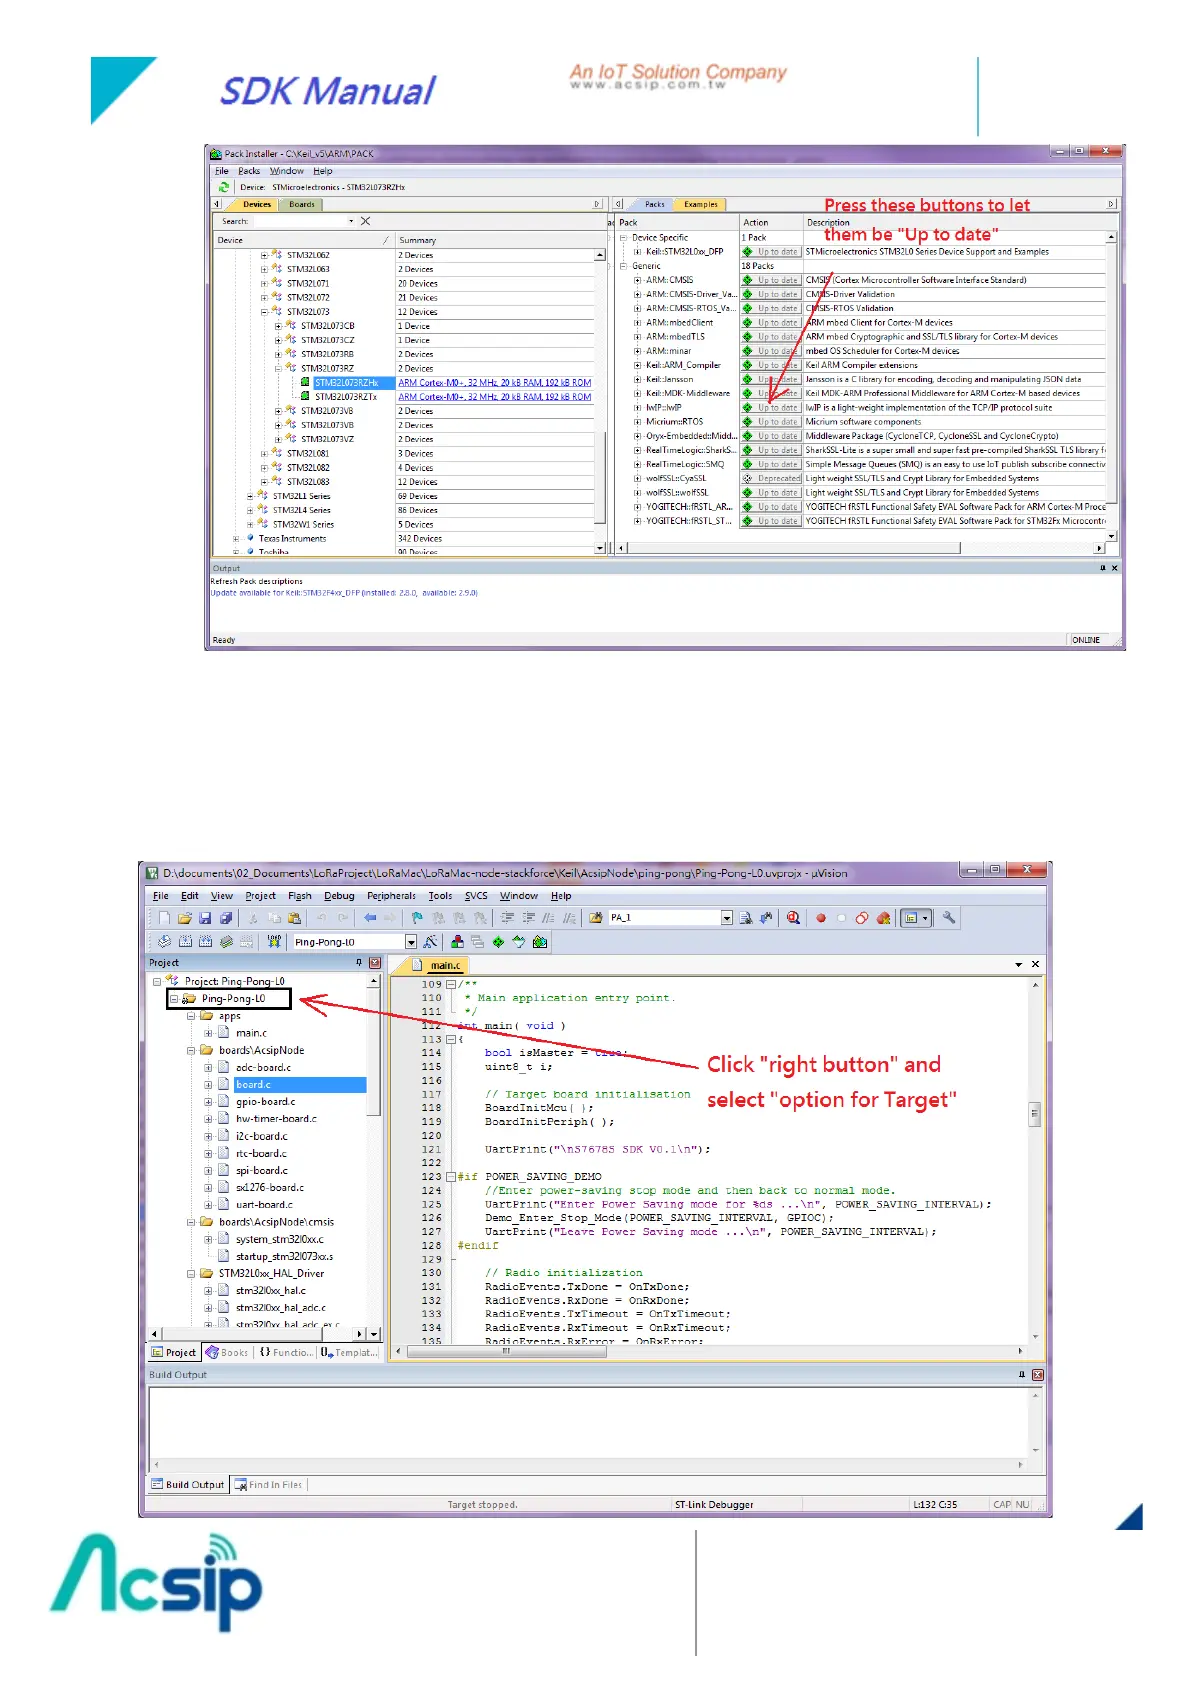
Task: Close the Build Output panel red X
Action: [1037, 1375]
